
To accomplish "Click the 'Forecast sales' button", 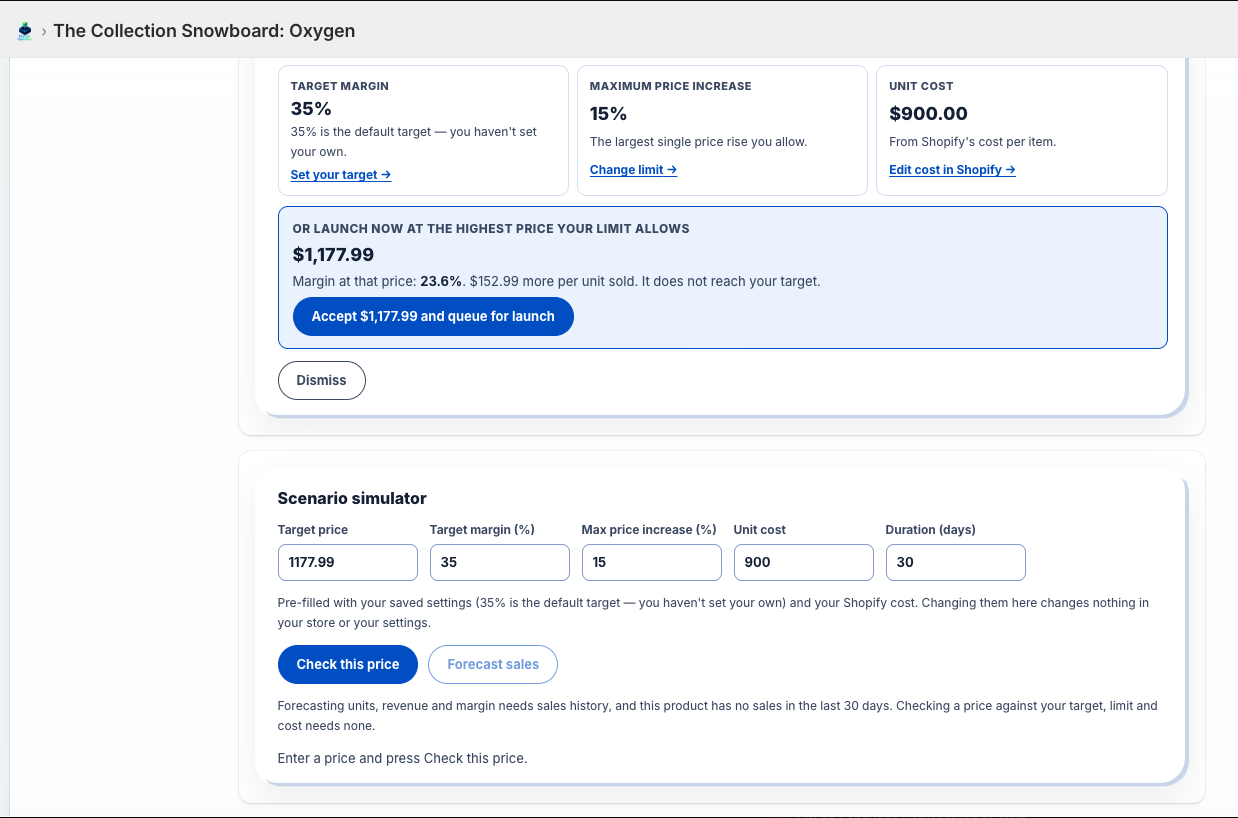I will point(493,664).
